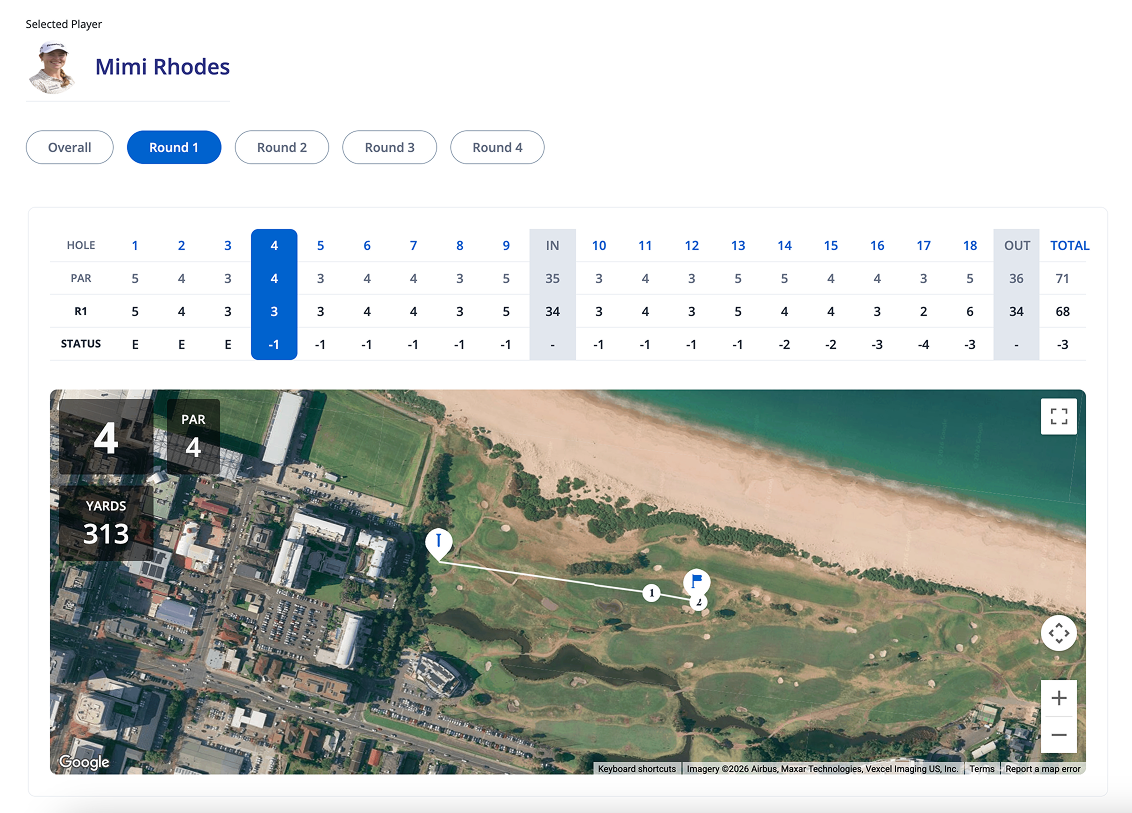Click the blue flag hole marker
Viewport: 1132px width, 813px height.
pos(697,581)
